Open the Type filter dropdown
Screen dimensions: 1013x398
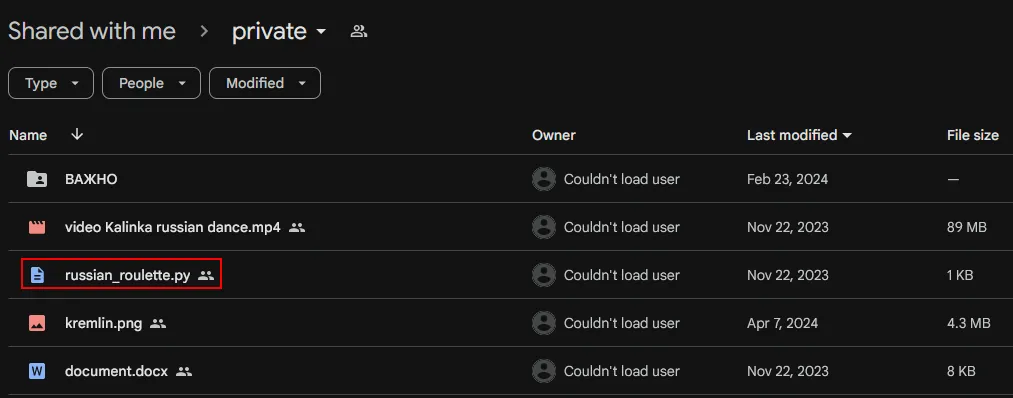(51, 83)
